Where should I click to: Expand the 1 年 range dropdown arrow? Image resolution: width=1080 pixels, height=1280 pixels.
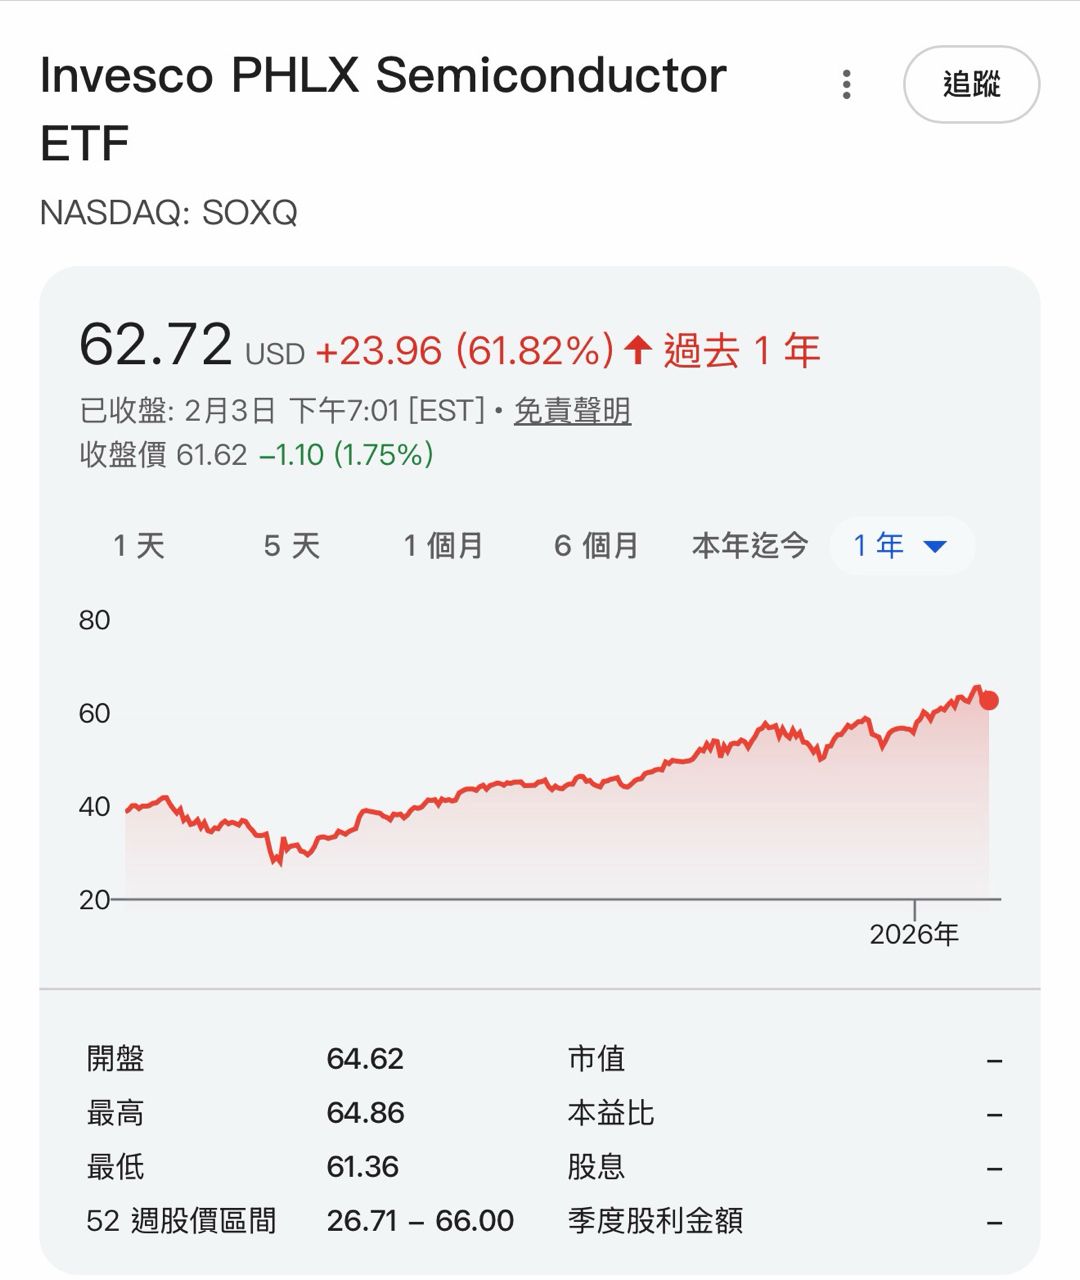pyautogui.click(x=935, y=546)
